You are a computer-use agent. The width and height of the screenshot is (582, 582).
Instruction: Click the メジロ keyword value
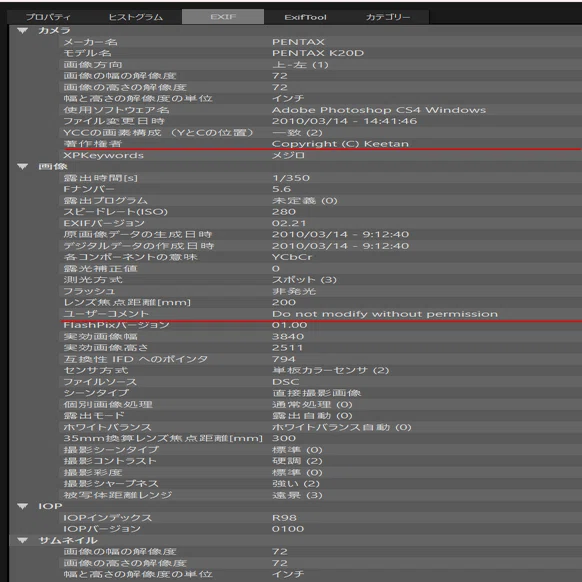tap(288, 155)
